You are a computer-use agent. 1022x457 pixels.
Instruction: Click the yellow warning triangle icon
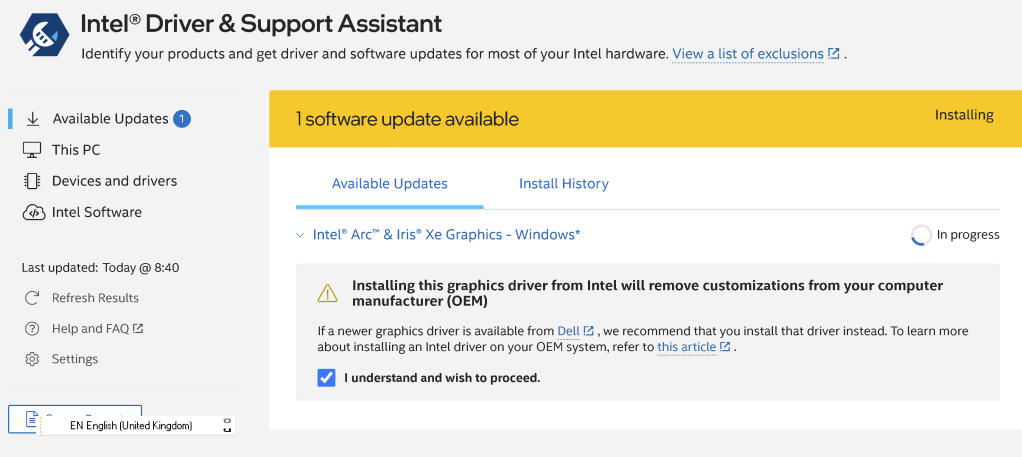pyautogui.click(x=327, y=293)
